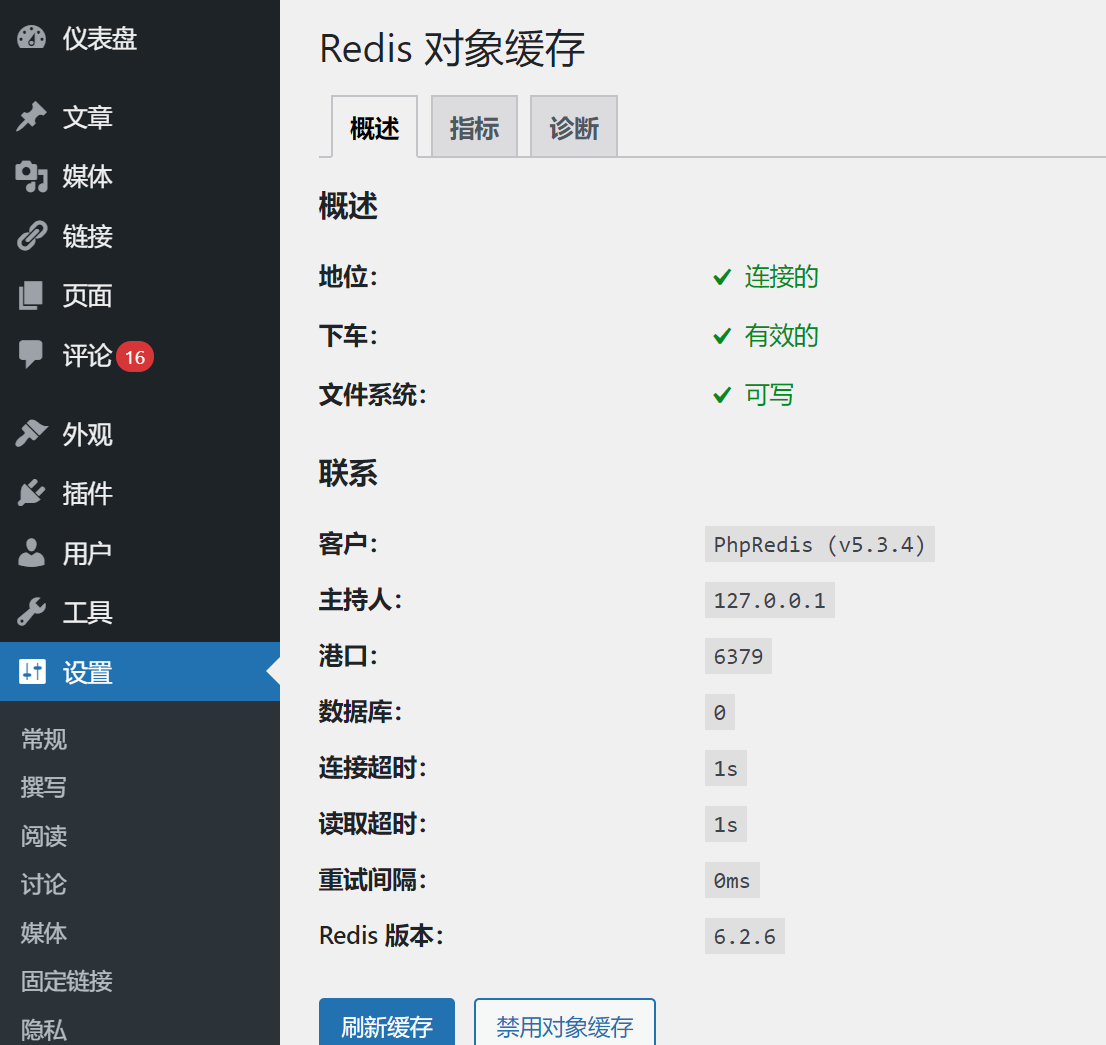This screenshot has height=1045, width=1106.
Task: Switch to the 指标 tab
Action: 474,126
